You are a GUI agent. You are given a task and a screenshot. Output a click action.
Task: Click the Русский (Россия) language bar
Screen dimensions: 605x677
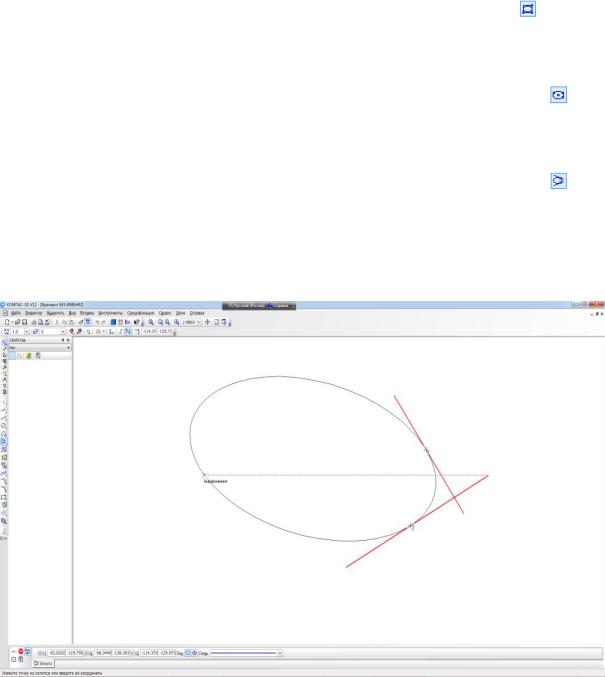point(243,305)
